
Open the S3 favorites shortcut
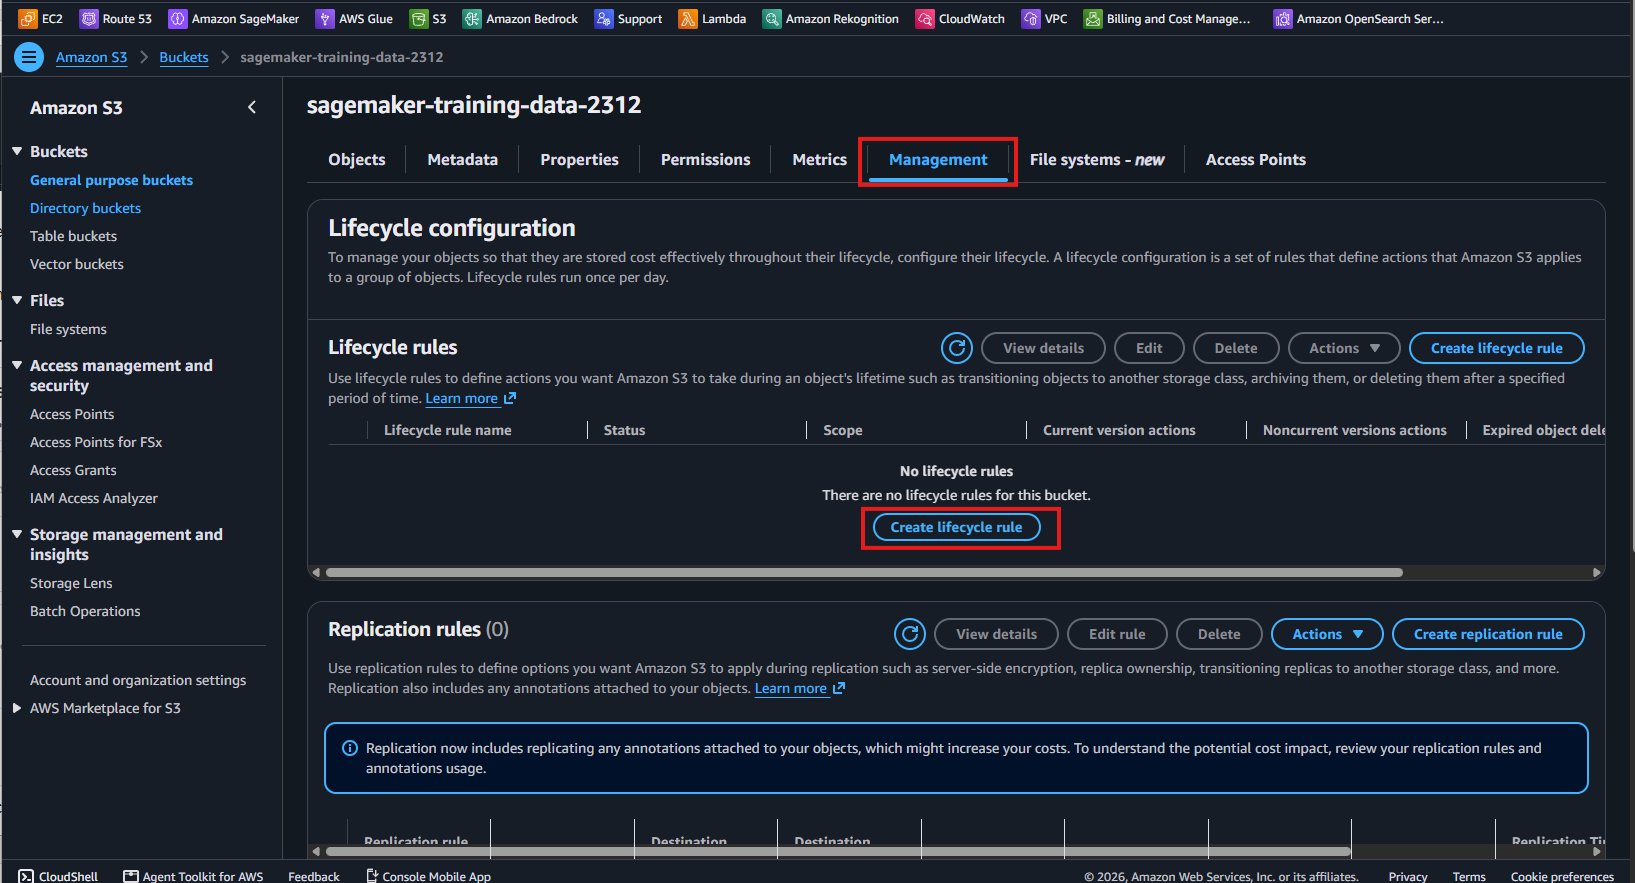pos(428,18)
